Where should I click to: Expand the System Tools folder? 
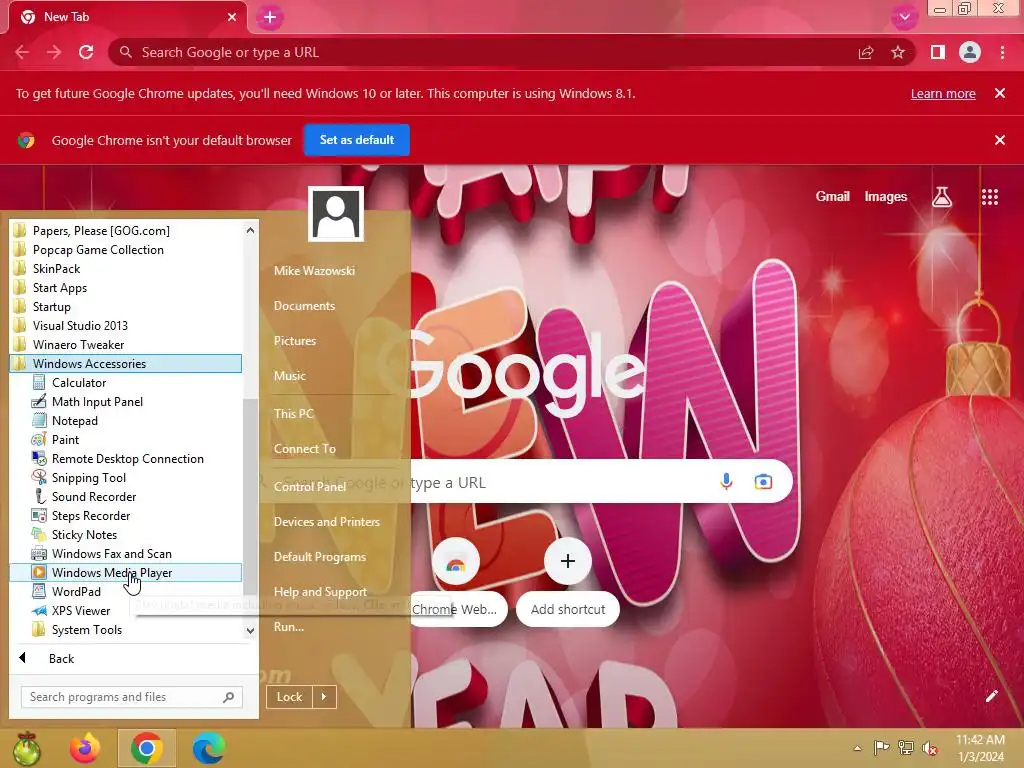click(x=87, y=630)
